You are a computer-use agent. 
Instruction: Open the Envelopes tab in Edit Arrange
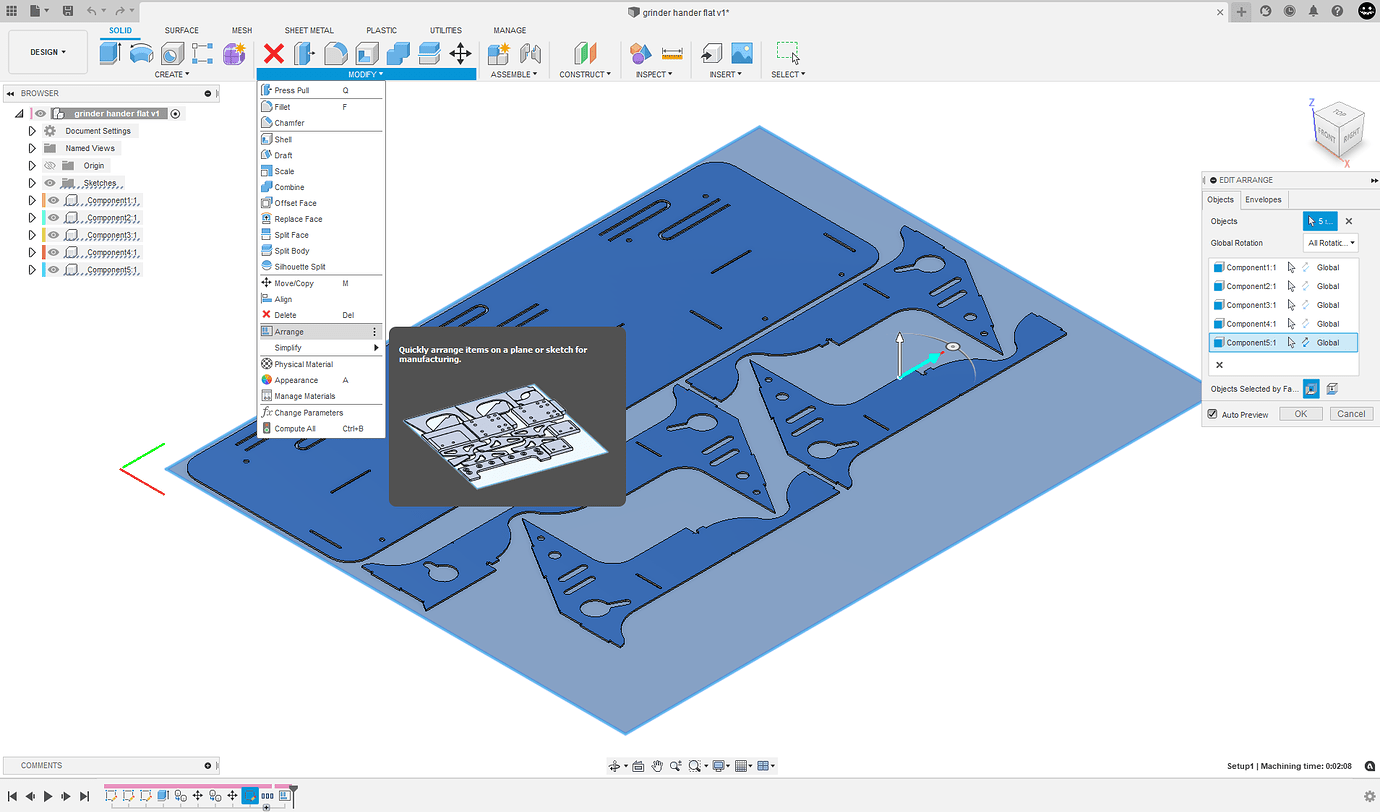tap(1263, 199)
